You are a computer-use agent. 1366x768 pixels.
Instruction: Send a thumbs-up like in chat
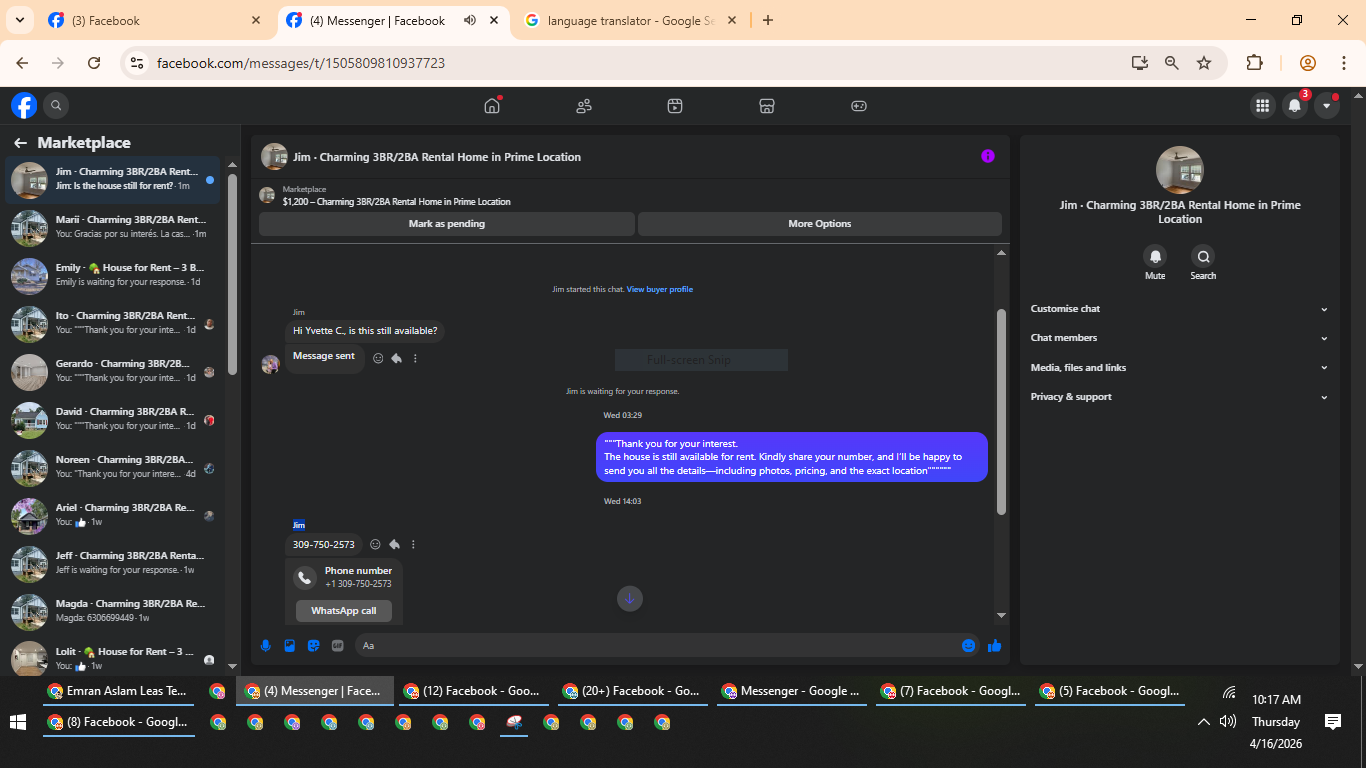click(994, 646)
